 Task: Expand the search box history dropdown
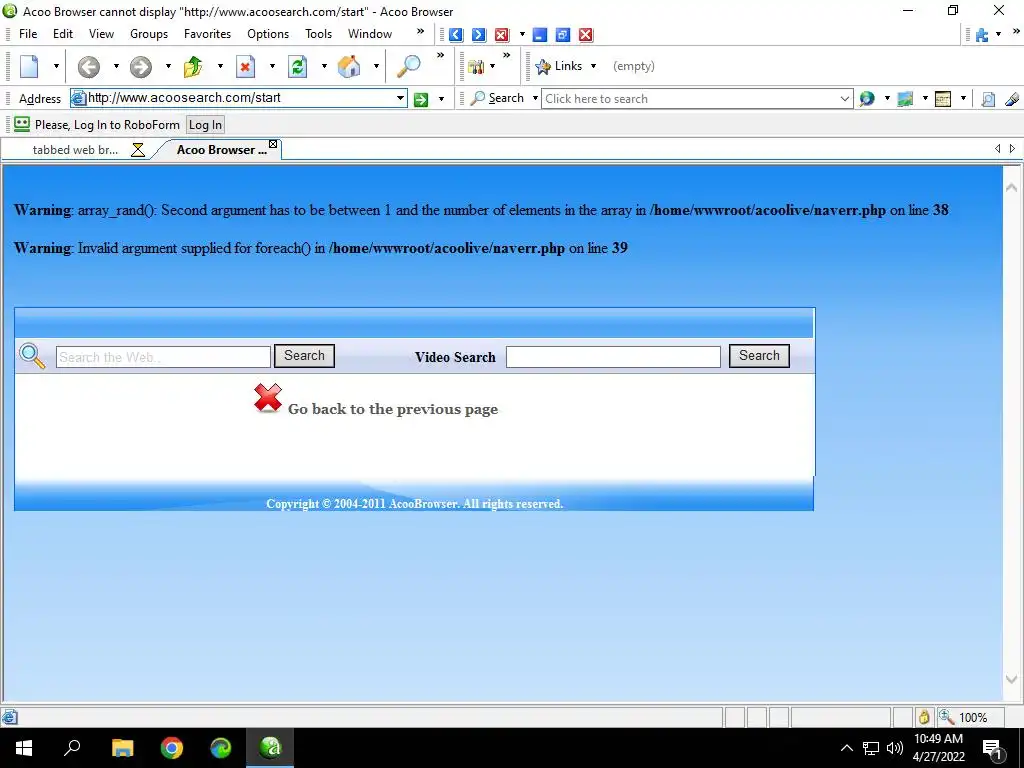[x=844, y=99]
